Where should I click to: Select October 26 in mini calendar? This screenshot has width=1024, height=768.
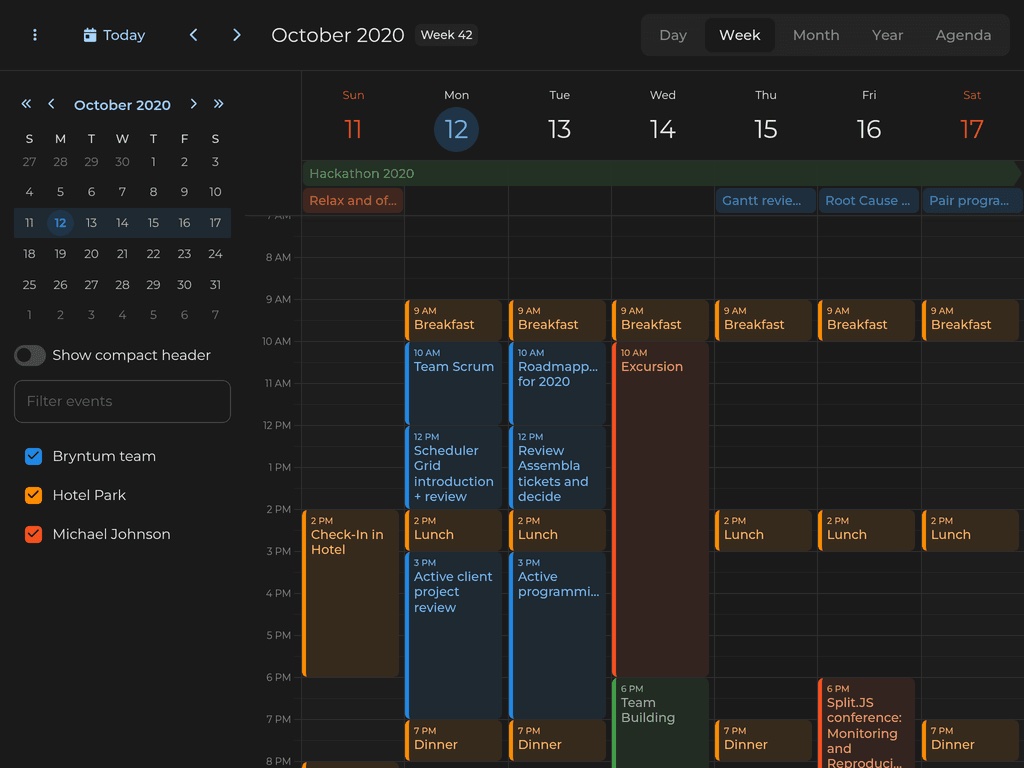coord(60,285)
